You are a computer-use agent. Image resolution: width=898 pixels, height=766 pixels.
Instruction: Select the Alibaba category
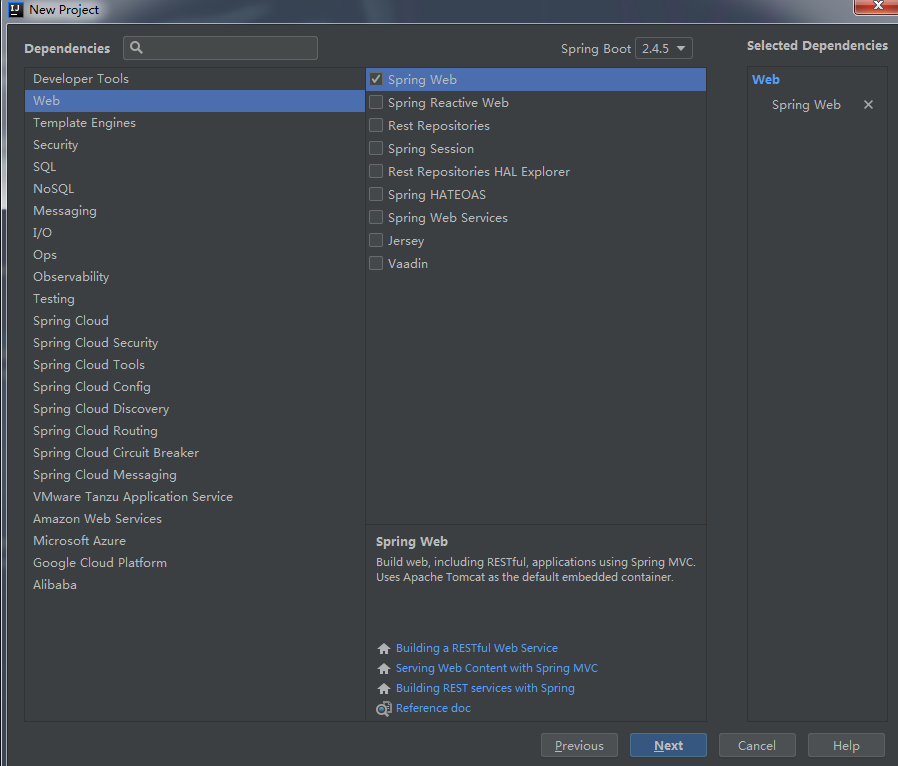[195, 585]
